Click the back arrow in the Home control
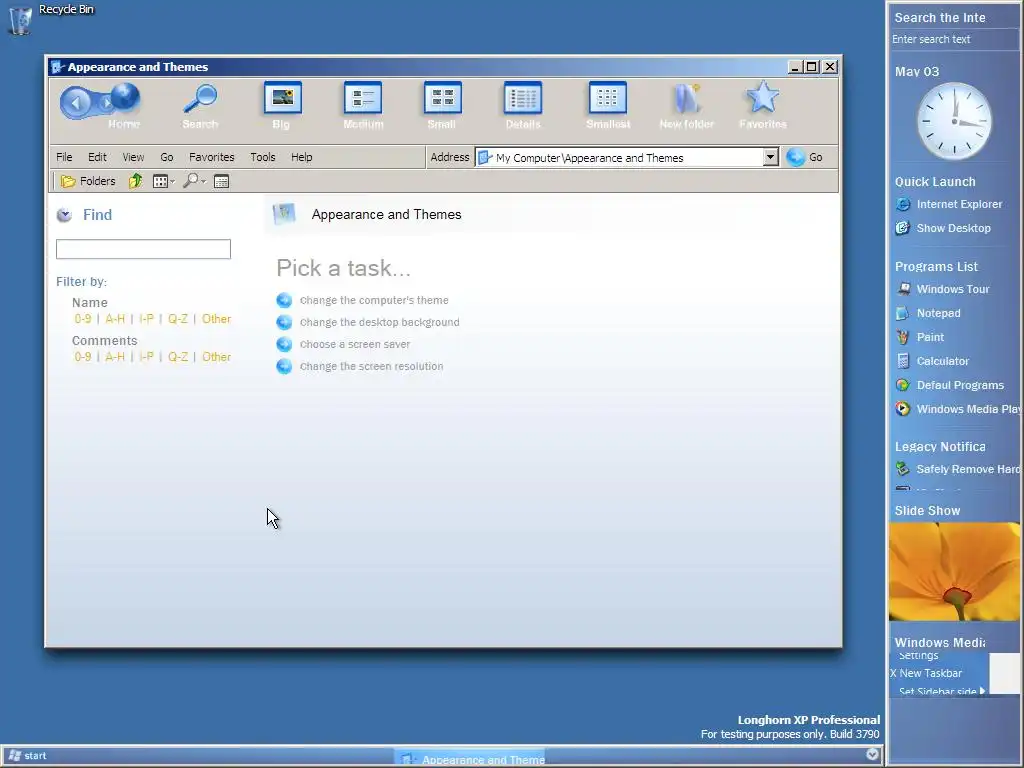 click(x=76, y=103)
